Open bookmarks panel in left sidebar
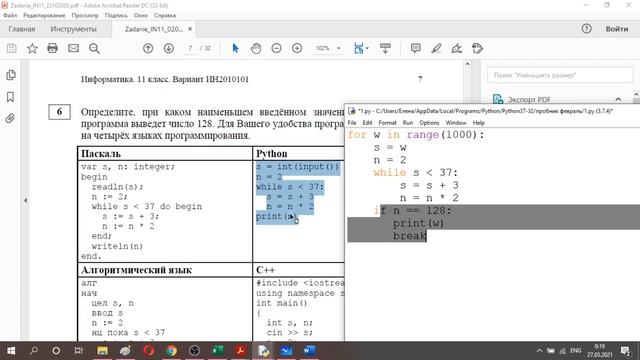The image size is (640, 360). 11,97
